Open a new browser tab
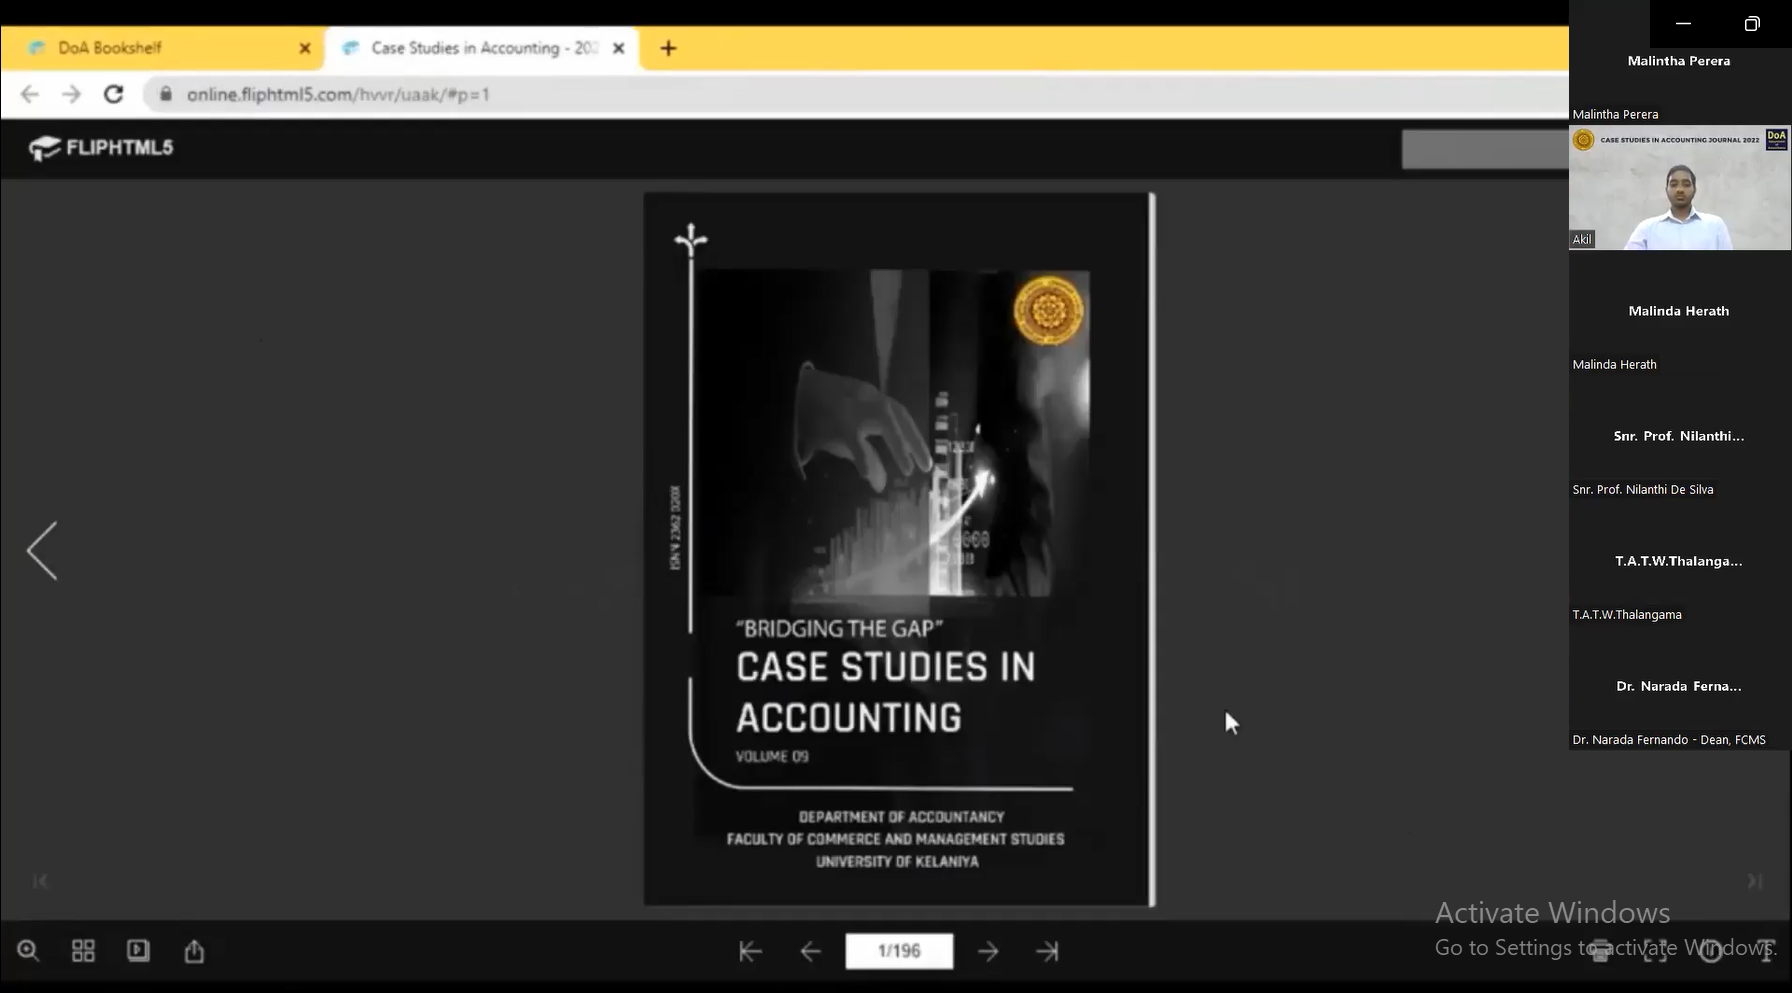The height and width of the screenshot is (993, 1792). coord(668,48)
